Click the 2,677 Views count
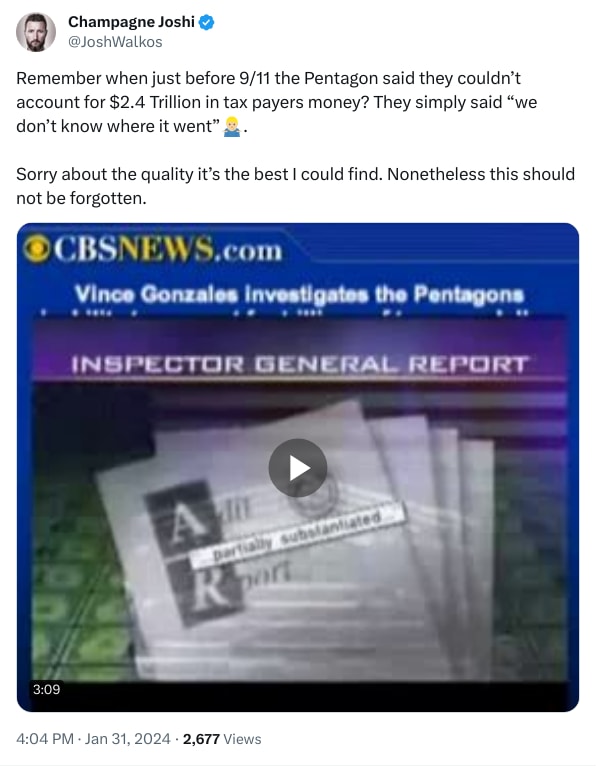The width and height of the screenshot is (611, 766). coord(222,739)
